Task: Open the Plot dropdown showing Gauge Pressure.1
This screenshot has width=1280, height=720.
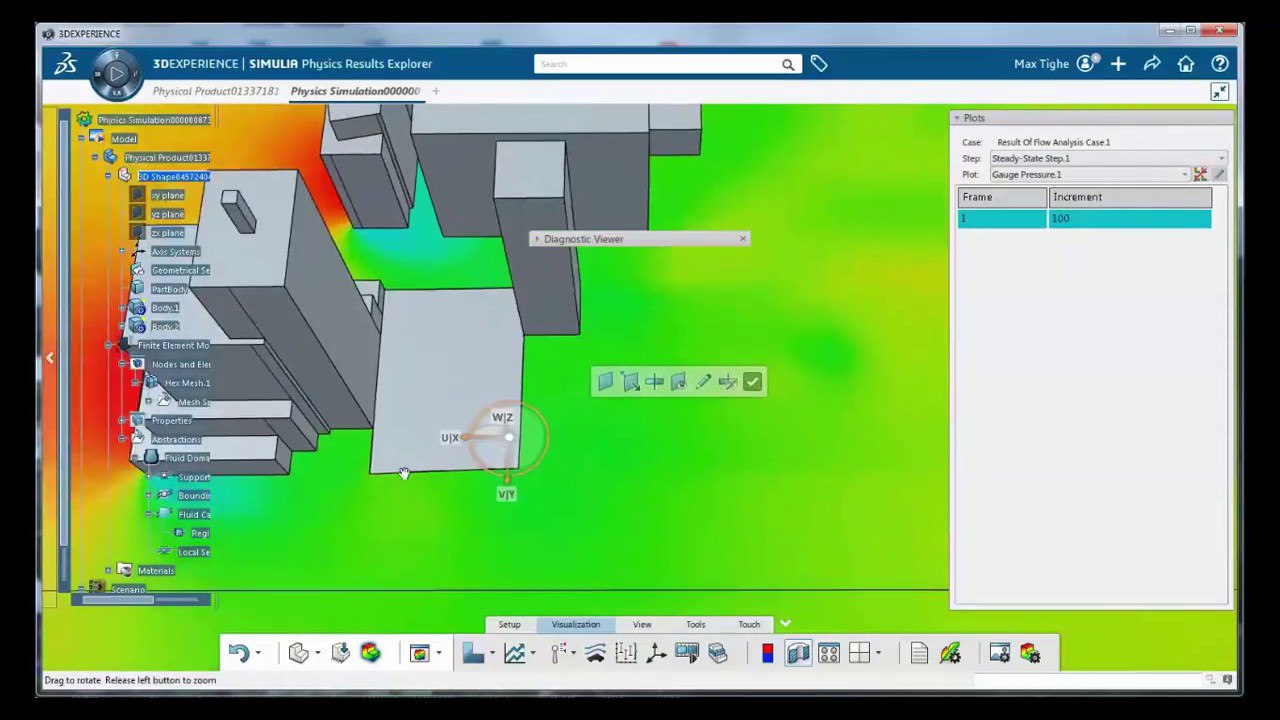Action: [x=1090, y=174]
